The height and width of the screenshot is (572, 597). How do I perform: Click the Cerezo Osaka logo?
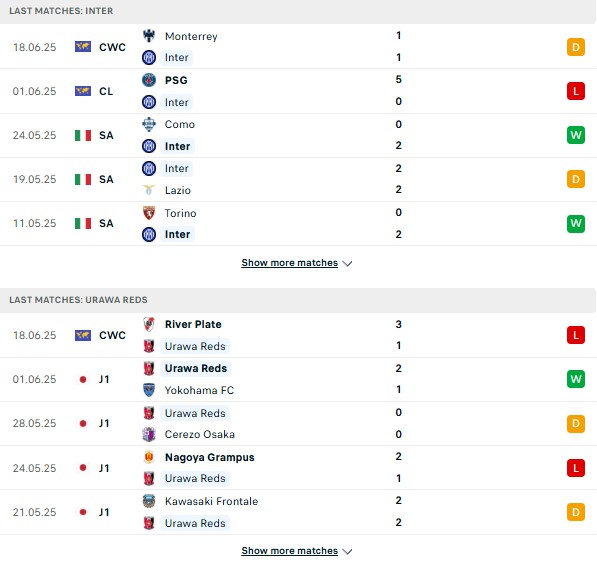(x=149, y=434)
